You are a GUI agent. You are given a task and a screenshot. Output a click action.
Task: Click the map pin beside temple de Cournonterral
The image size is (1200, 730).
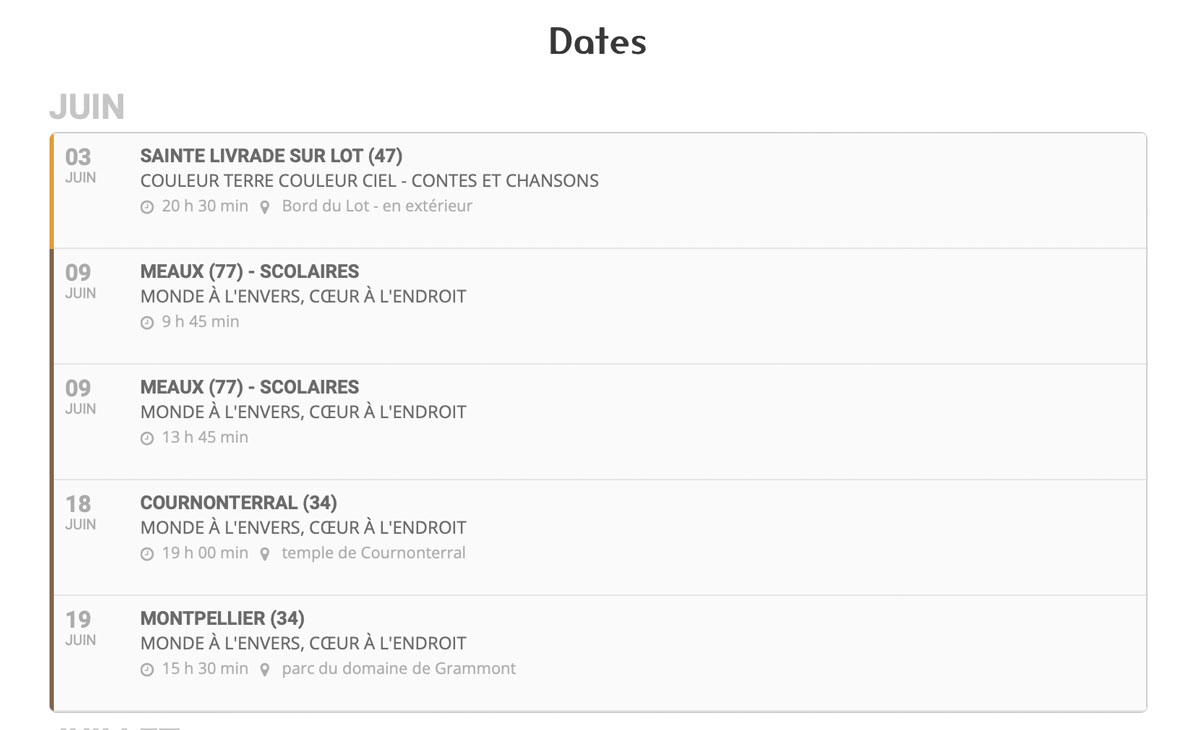(x=265, y=554)
